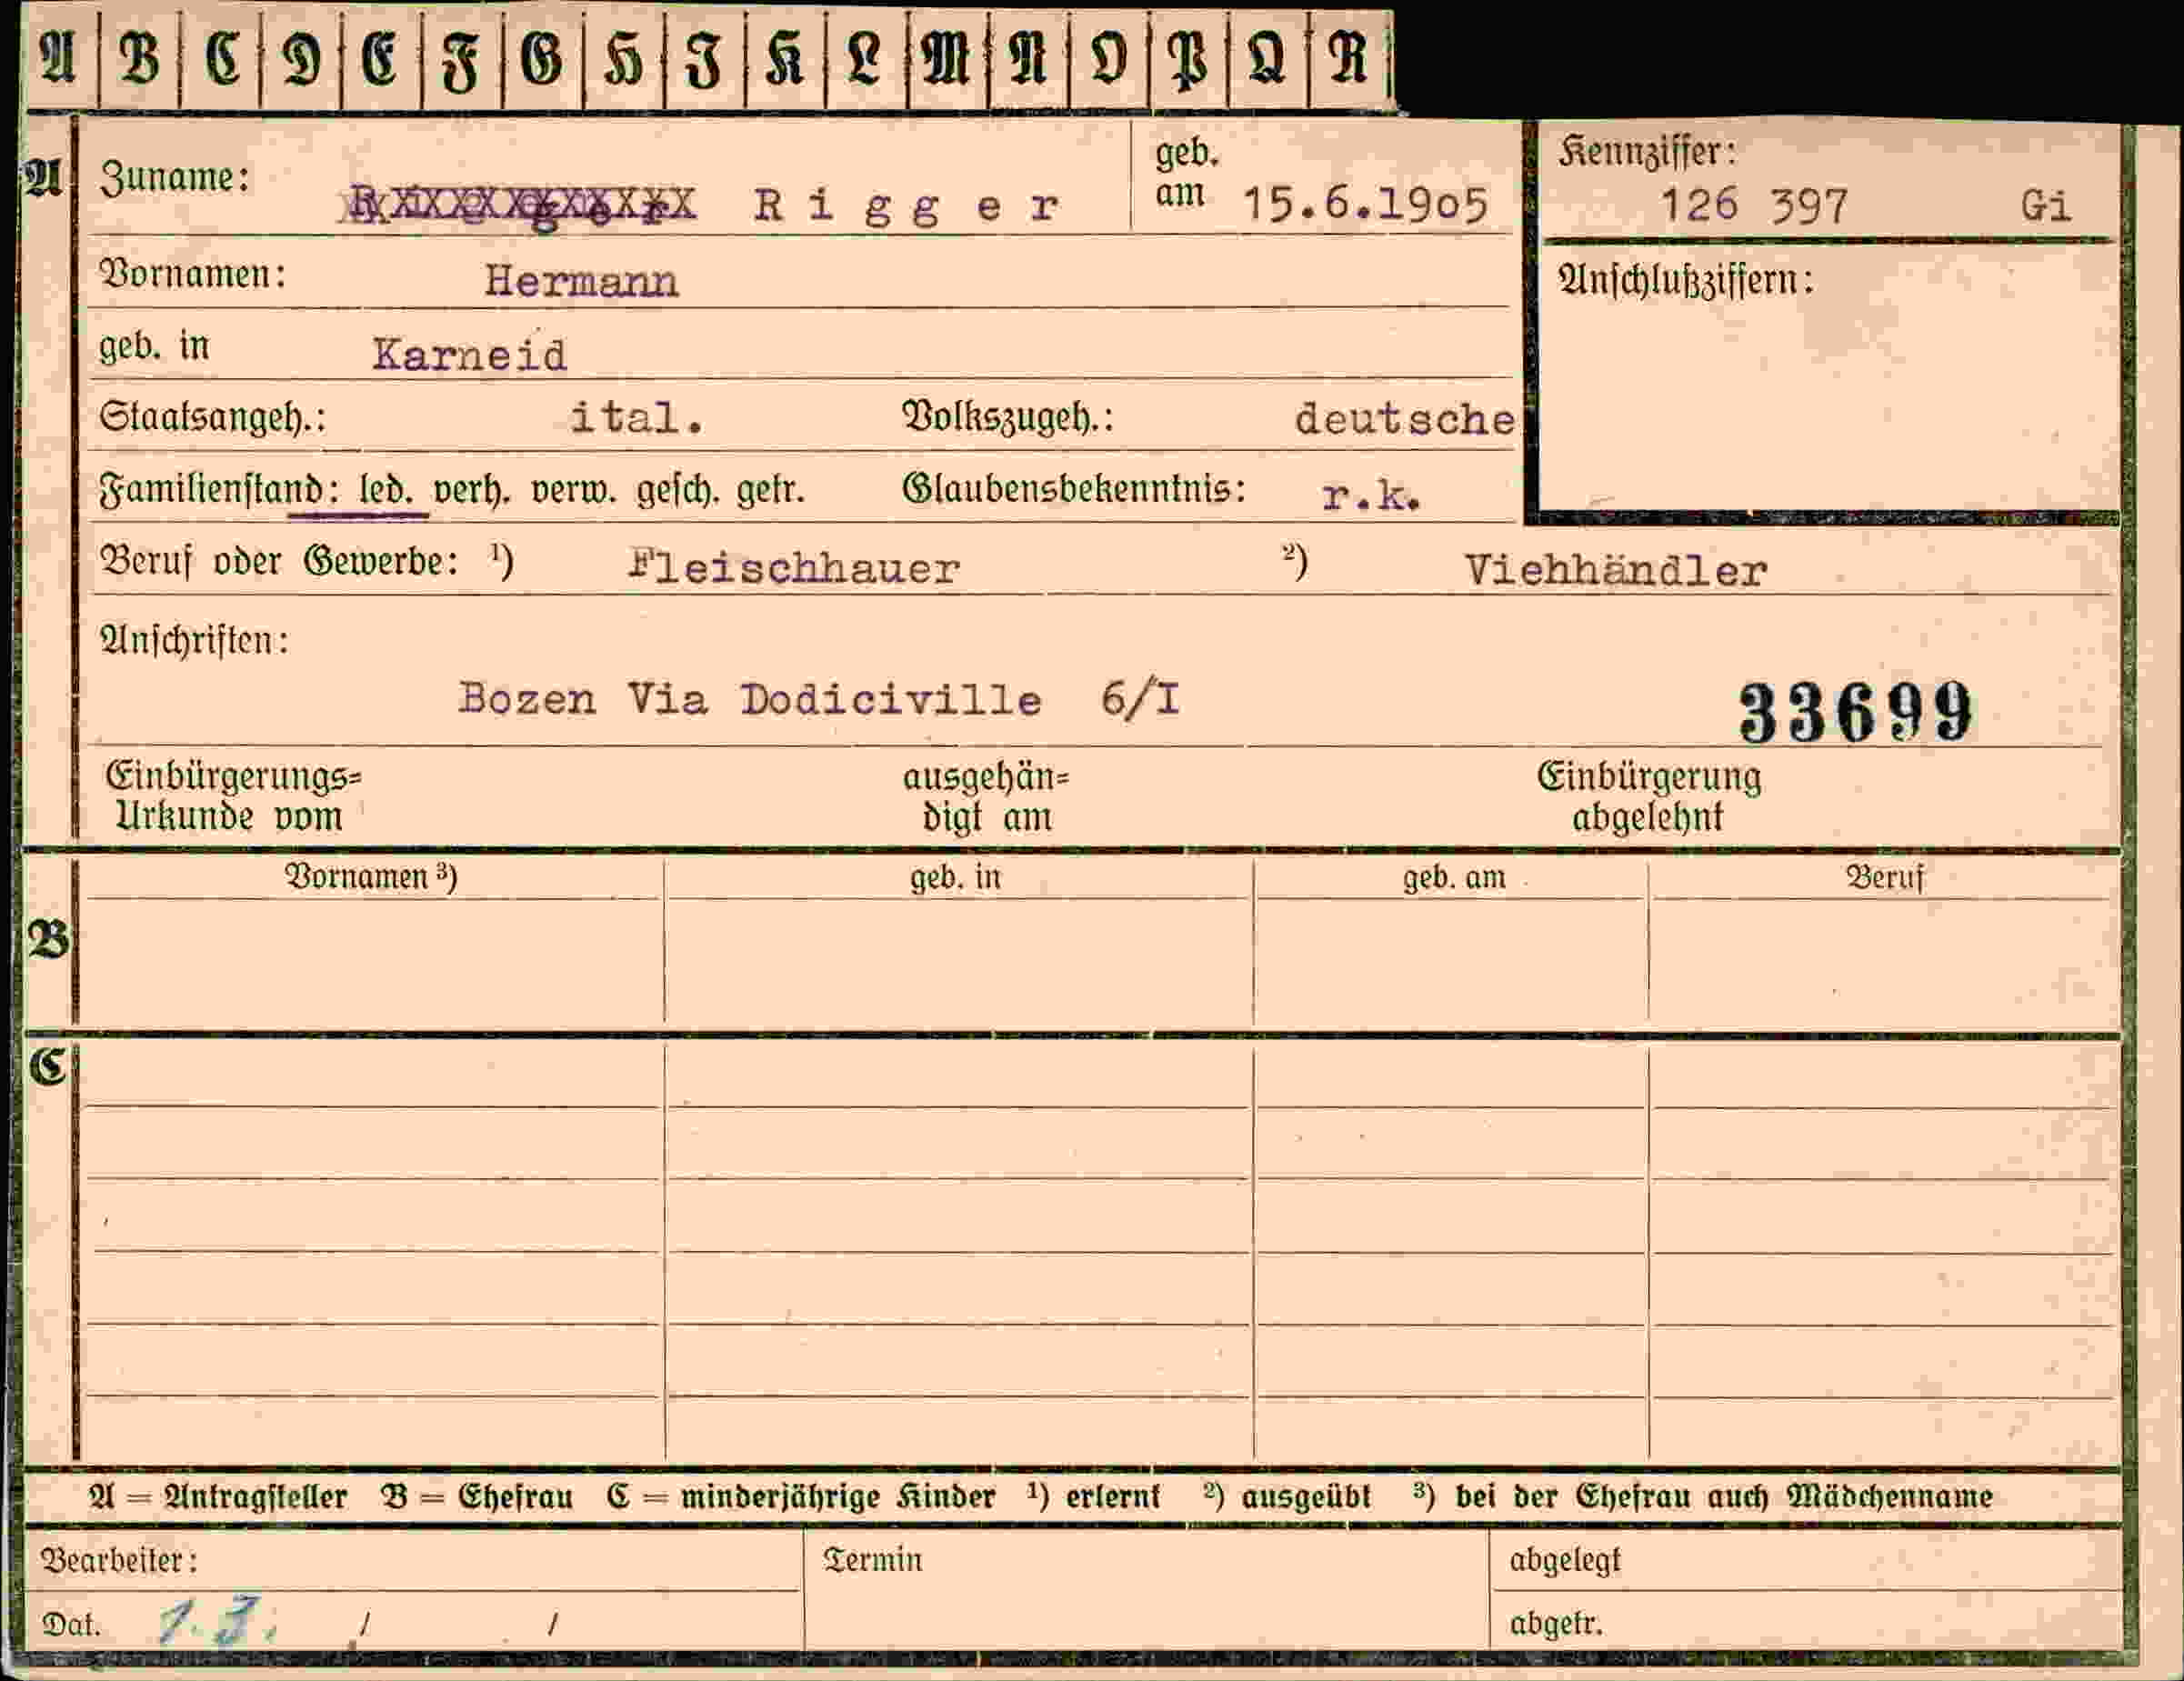2184x1681 pixels.
Task: Click the birthplace 'Karneid'
Action: [x=469, y=355]
